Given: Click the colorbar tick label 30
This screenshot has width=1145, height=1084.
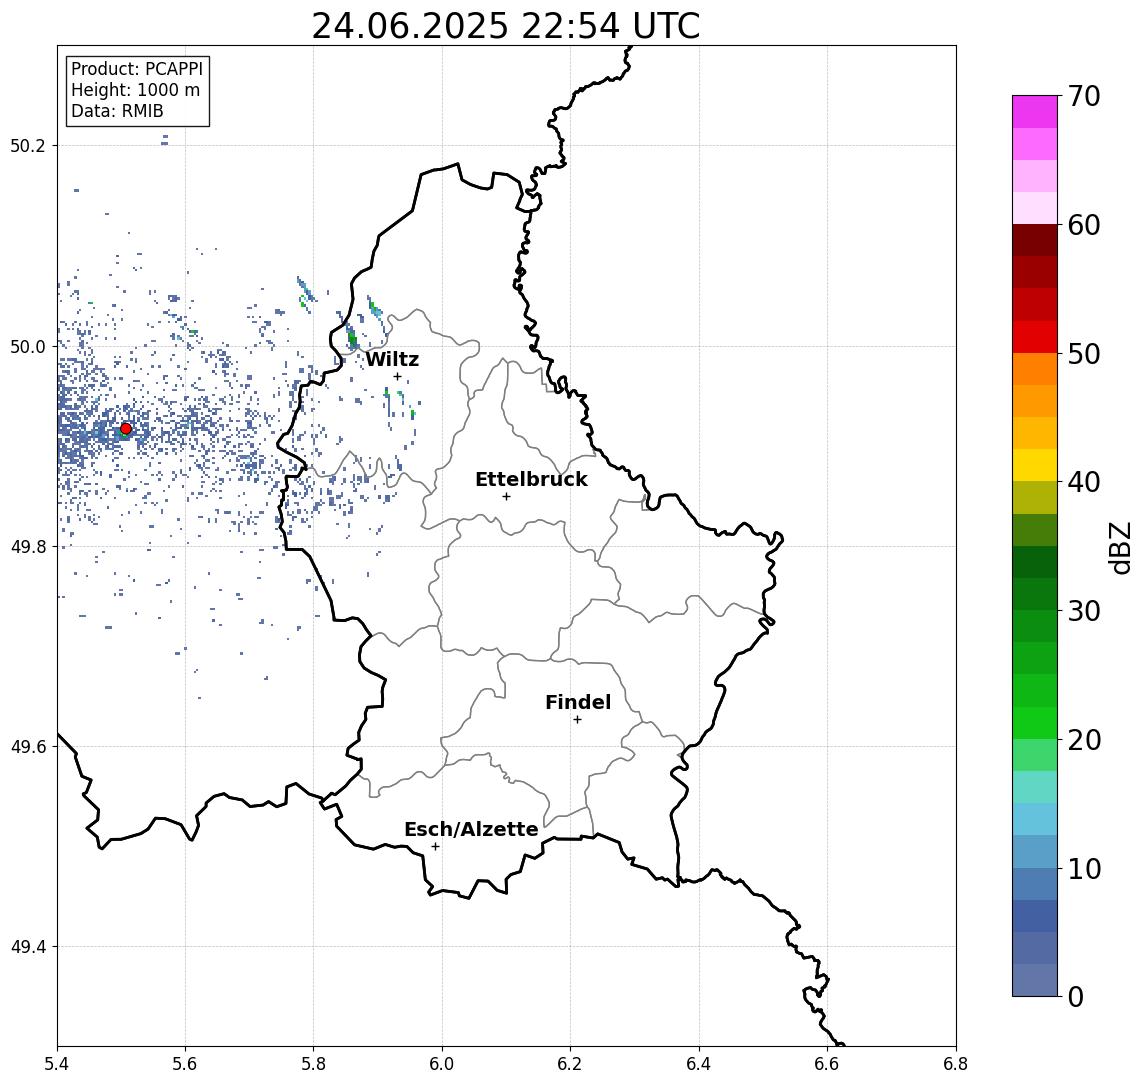Looking at the screenshot, I should coord(1084,611).
